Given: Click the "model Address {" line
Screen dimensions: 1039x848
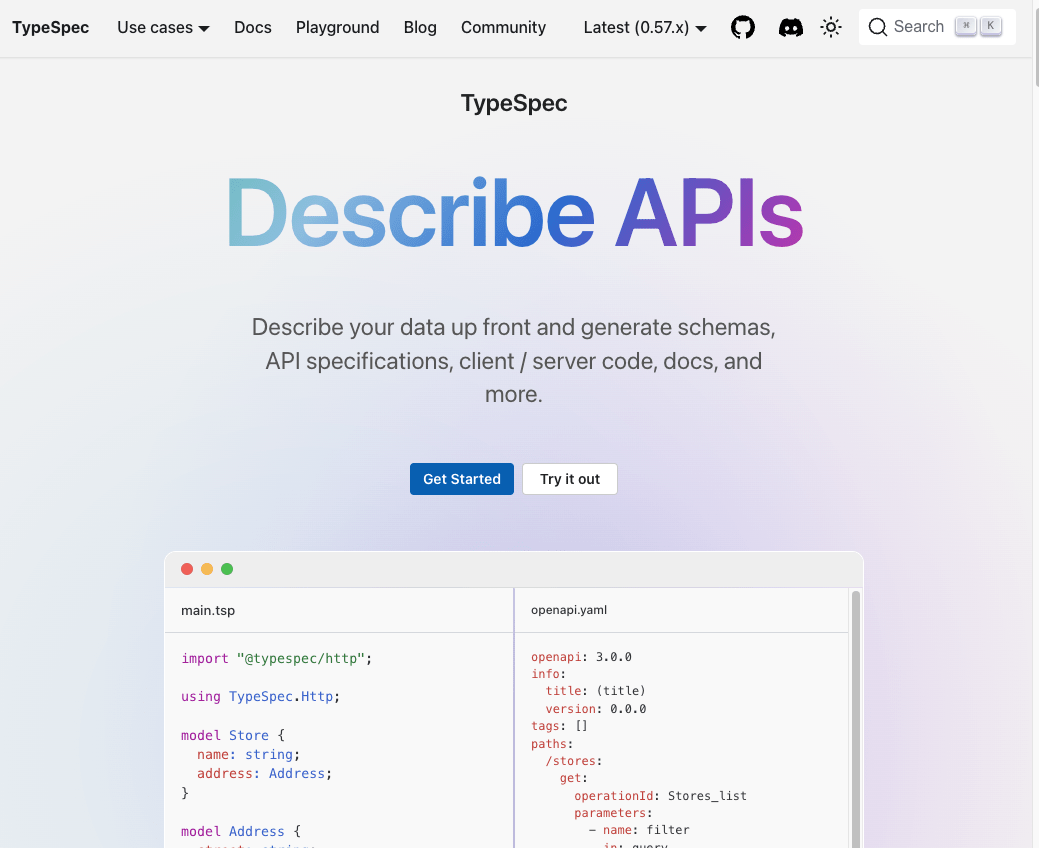Looking at the screenshot, I should tap(241, 831).
